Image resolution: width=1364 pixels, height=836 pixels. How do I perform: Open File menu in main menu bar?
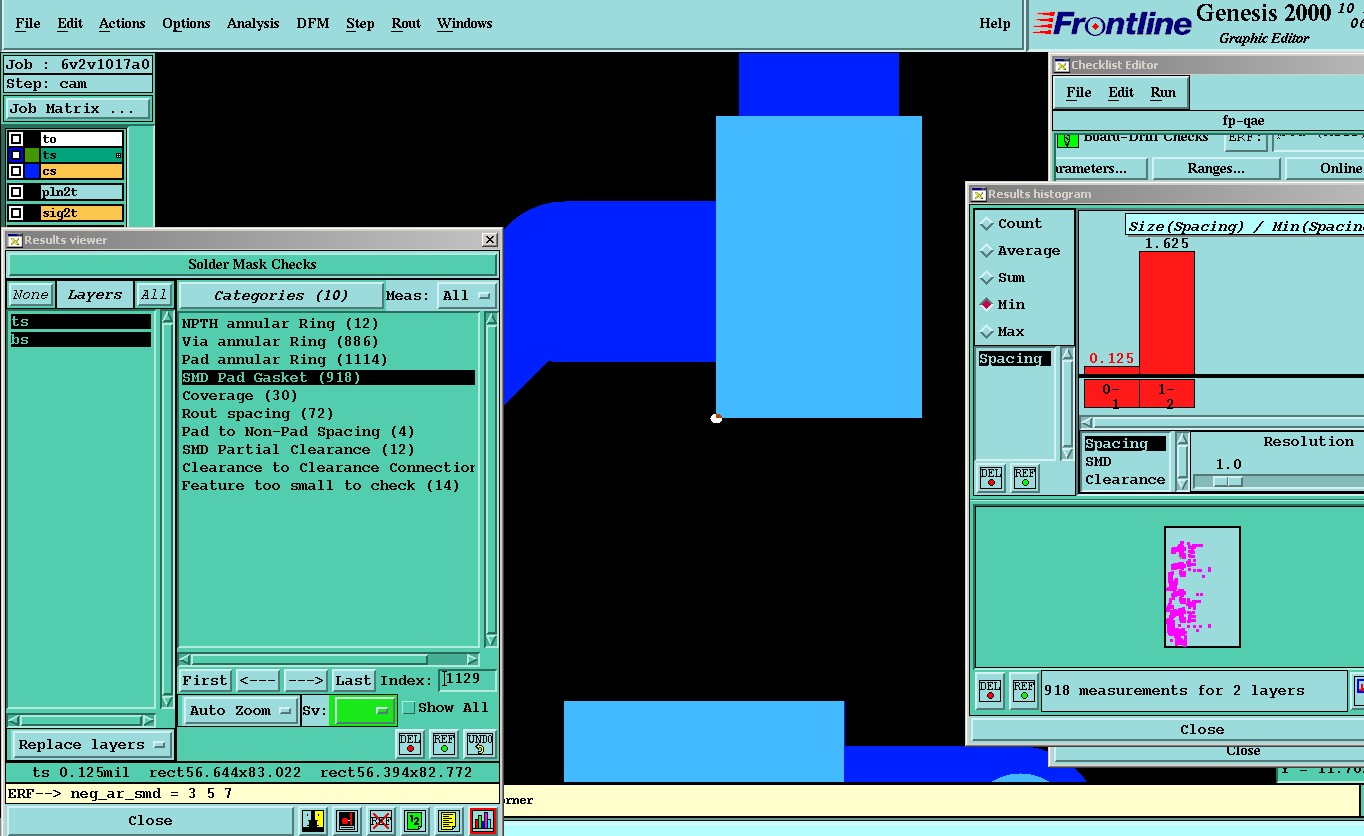click(x=28, y=23)
